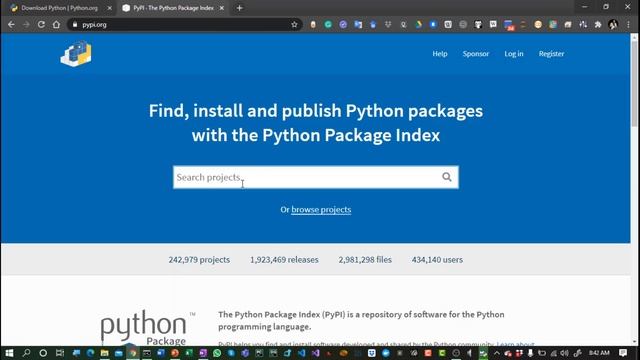Open Dropbox from the taskbar

(372, 353)
